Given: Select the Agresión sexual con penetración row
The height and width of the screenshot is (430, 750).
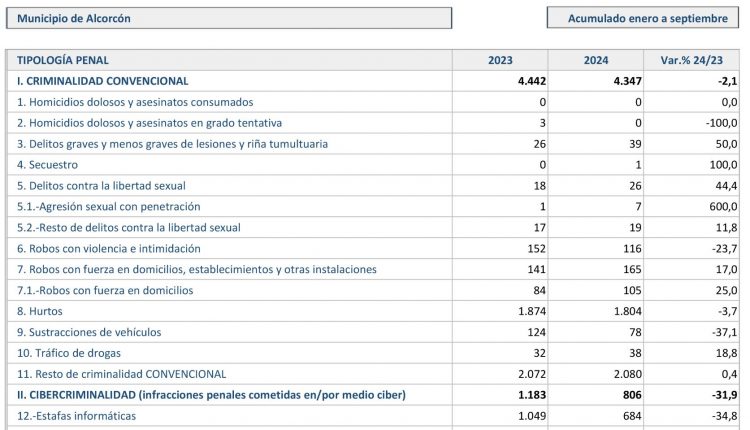Looking at the screenshot, I should 109,206.
